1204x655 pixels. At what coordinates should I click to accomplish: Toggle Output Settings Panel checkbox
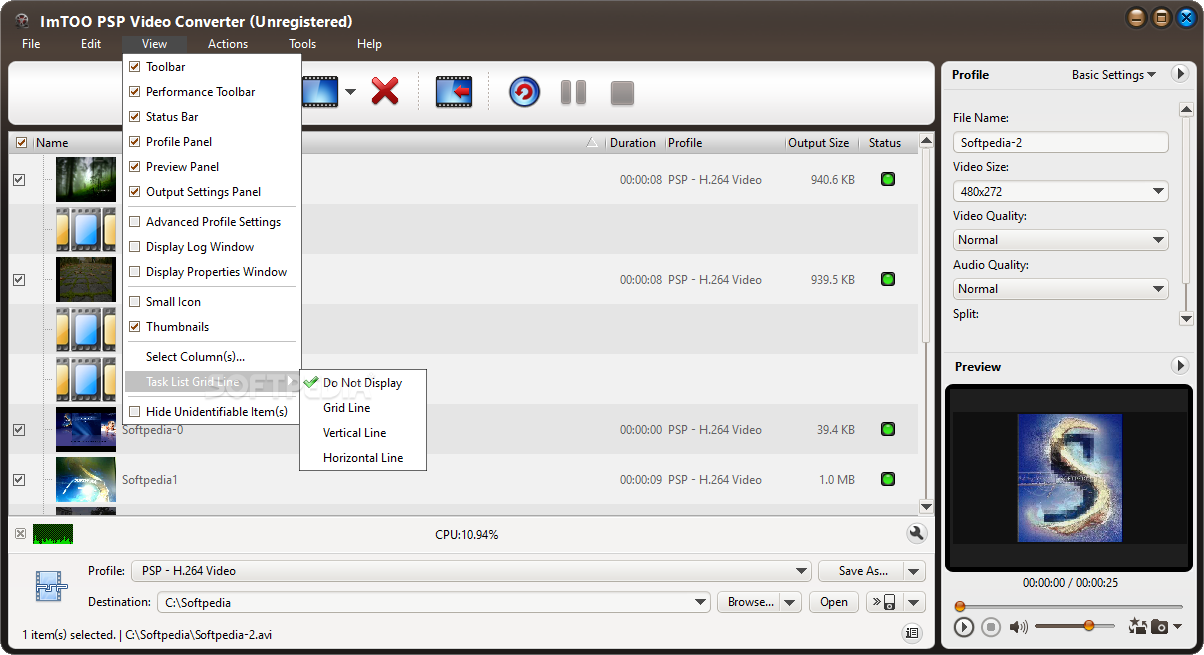(135, 192)
